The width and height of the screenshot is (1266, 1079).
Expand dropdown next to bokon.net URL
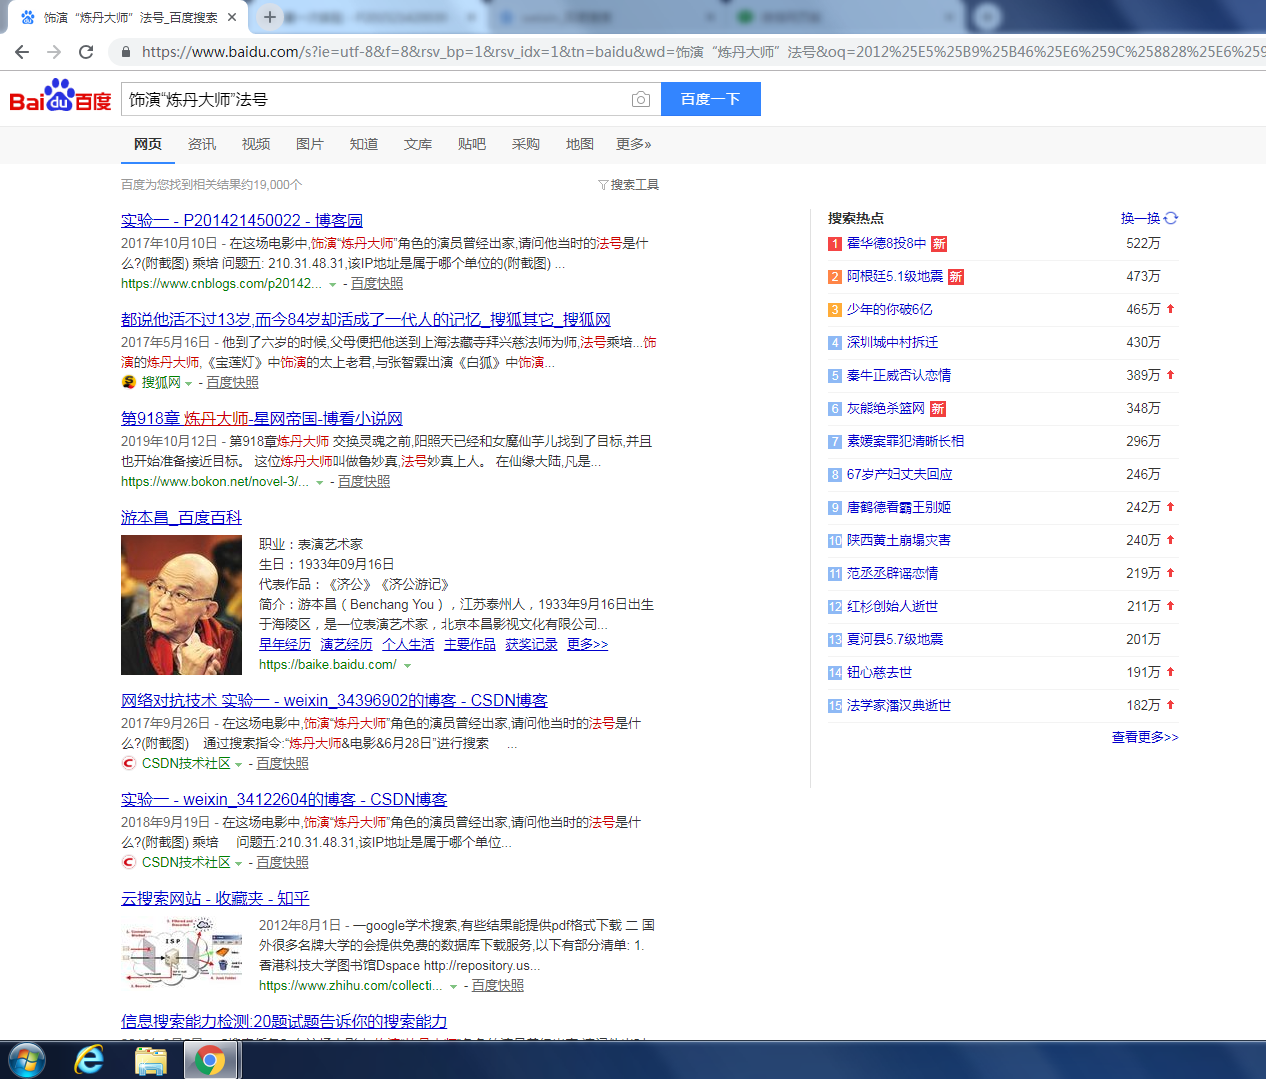(x=320, y=483)
